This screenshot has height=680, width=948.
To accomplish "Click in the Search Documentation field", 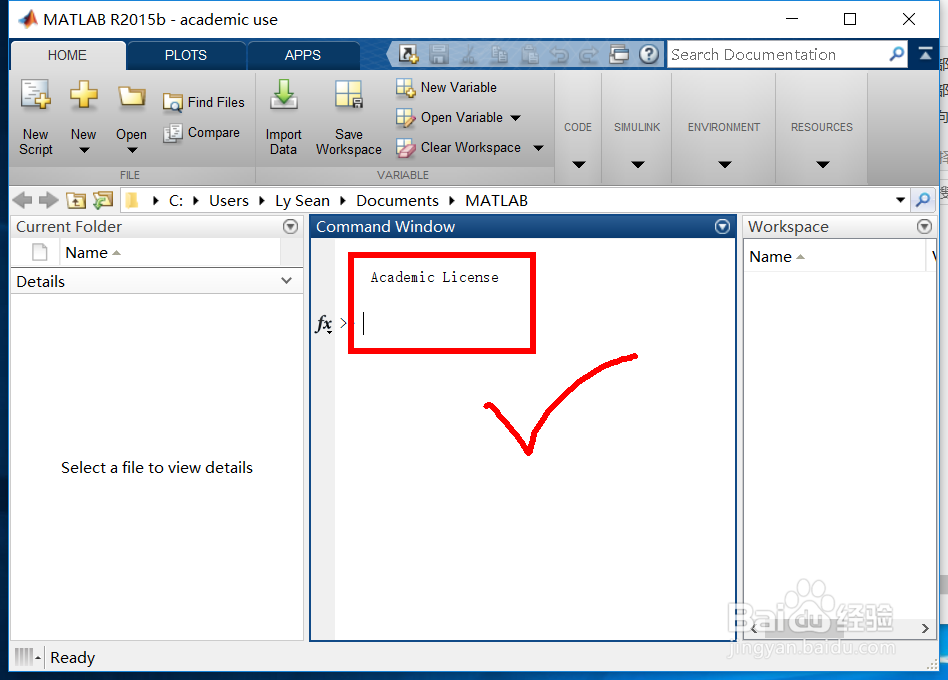I will tap(779, 54).
